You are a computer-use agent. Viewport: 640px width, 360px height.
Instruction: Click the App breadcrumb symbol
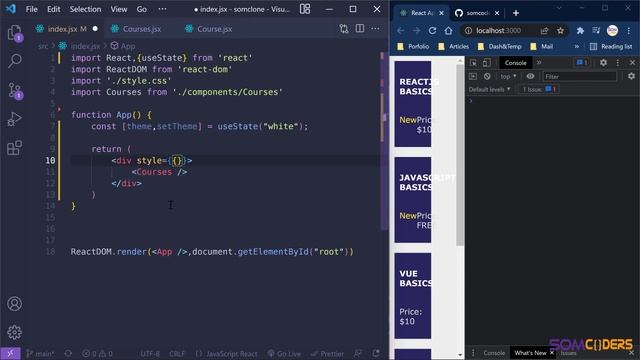point(123,46)
